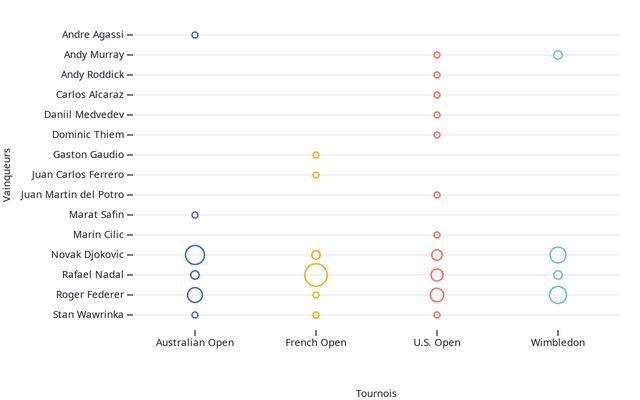Click the Wimbledon x-axis label
Screen dimensions: 640x400
[558, 343]
